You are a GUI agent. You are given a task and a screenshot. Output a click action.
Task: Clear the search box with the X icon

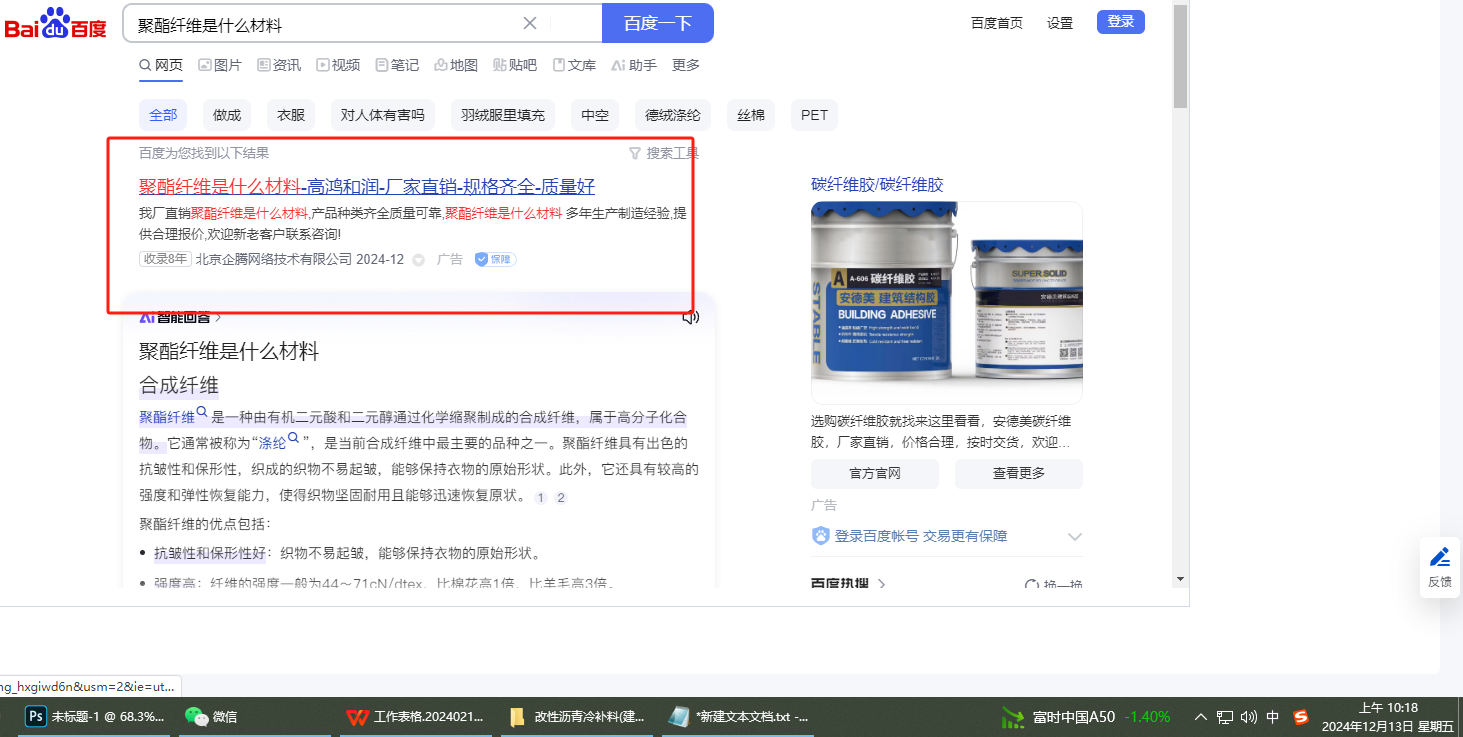tap(530, 23)
